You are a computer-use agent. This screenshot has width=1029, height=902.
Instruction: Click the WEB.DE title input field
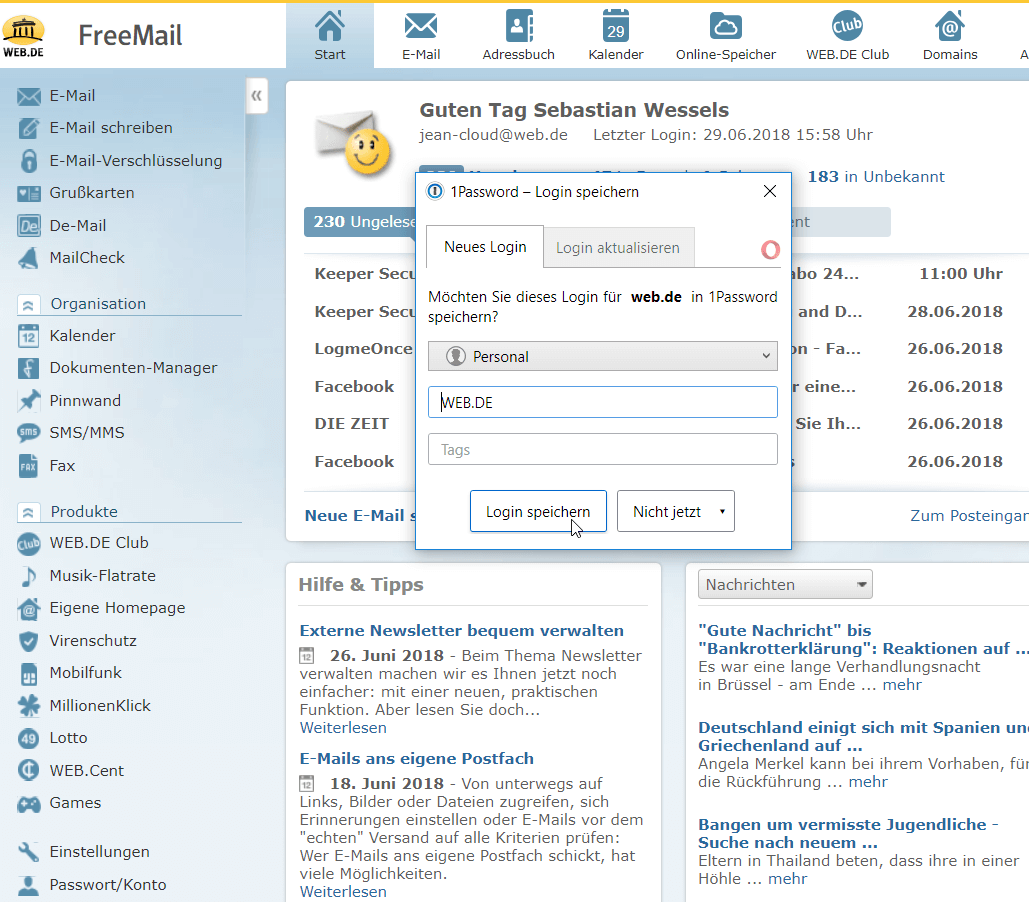pyautogui.click(x=602, y=402)
